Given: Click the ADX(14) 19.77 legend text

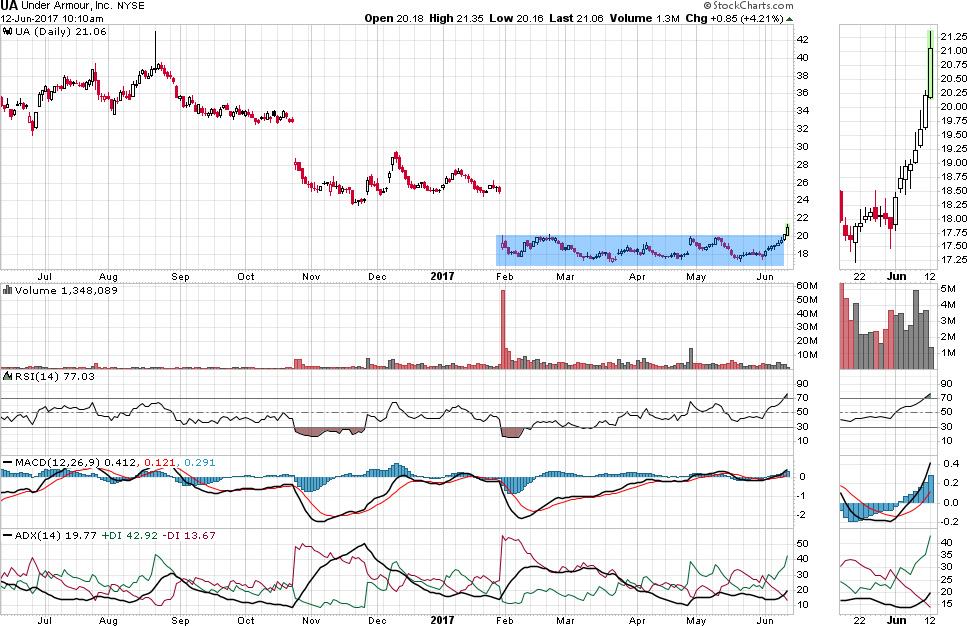Looking at the screenshot, I should [56, 535].
